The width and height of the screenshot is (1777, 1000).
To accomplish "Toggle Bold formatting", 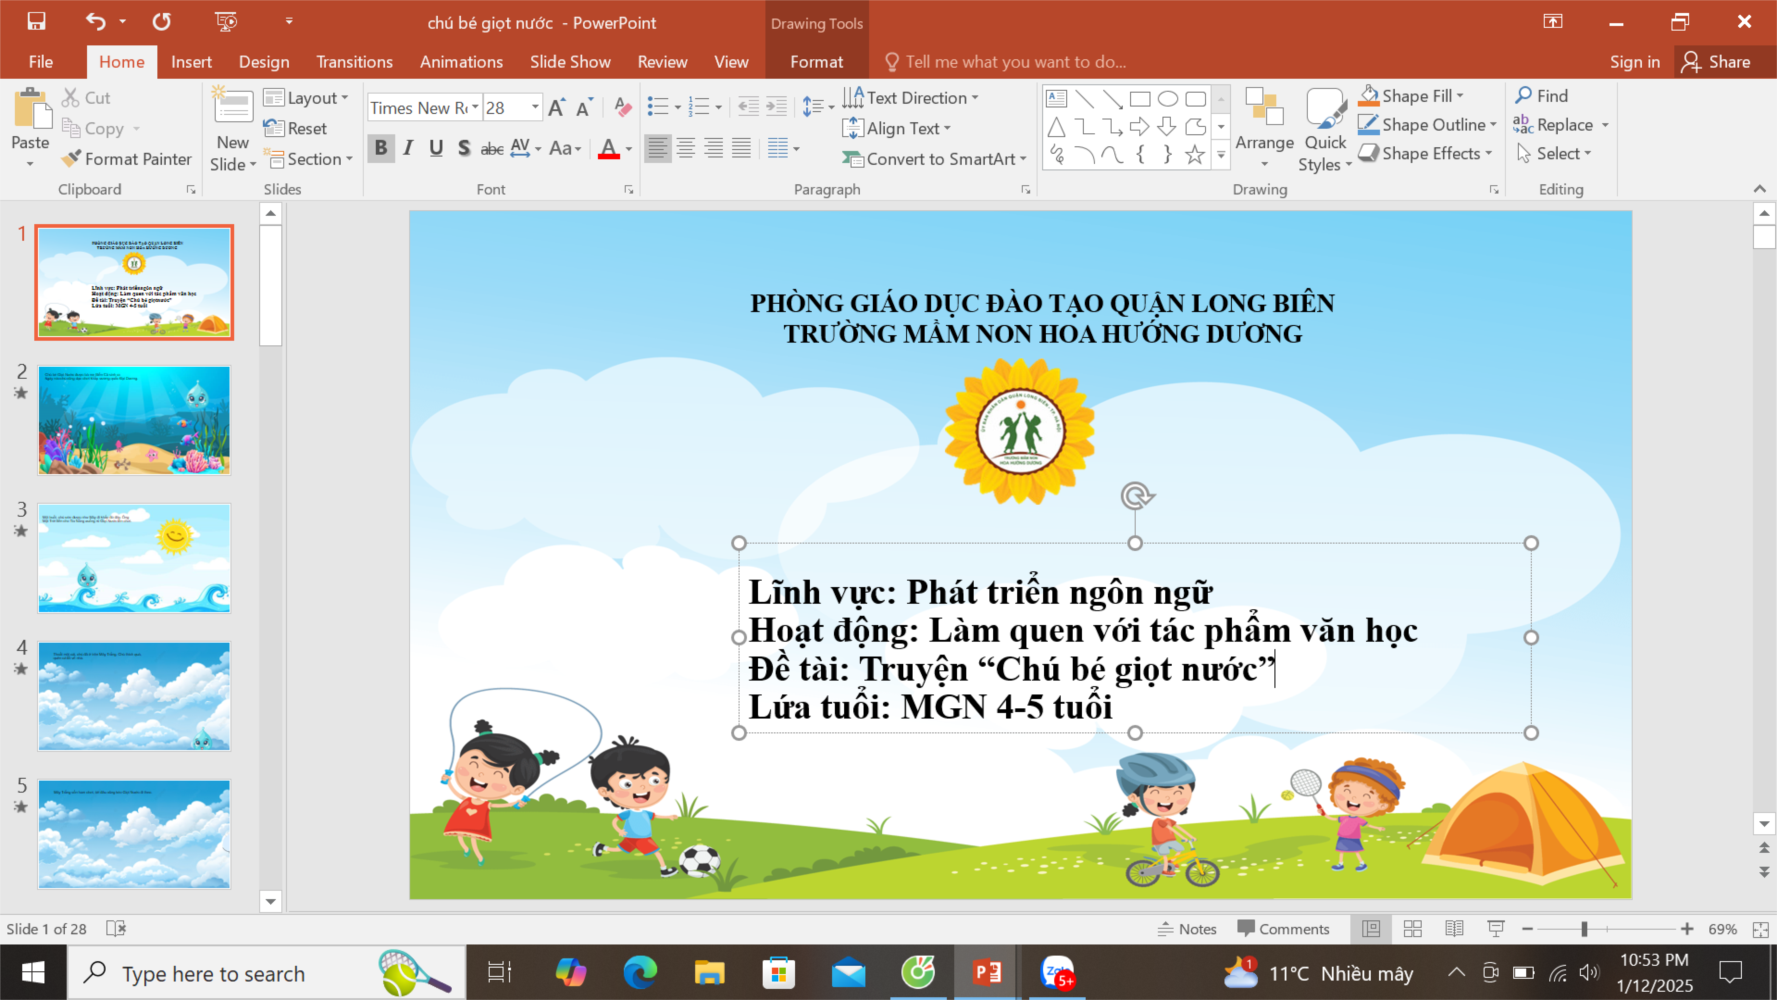I will pos(381,148).
